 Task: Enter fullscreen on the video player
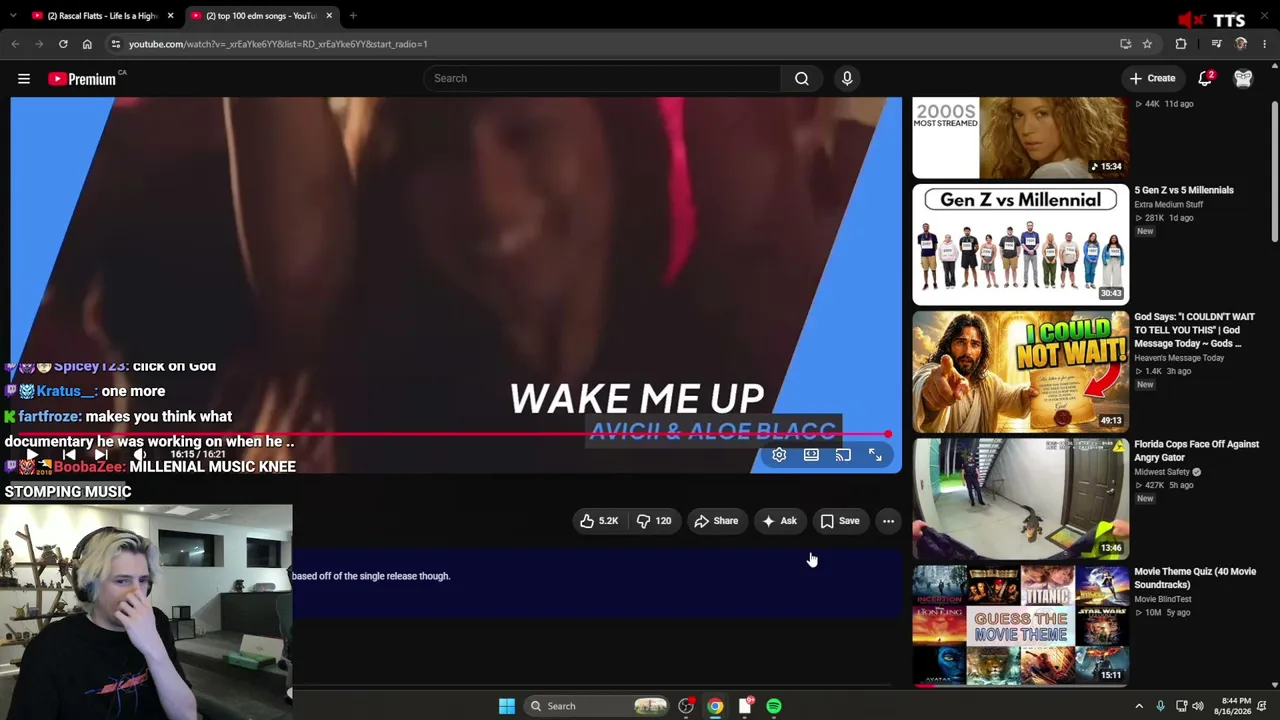pos(875,455)
